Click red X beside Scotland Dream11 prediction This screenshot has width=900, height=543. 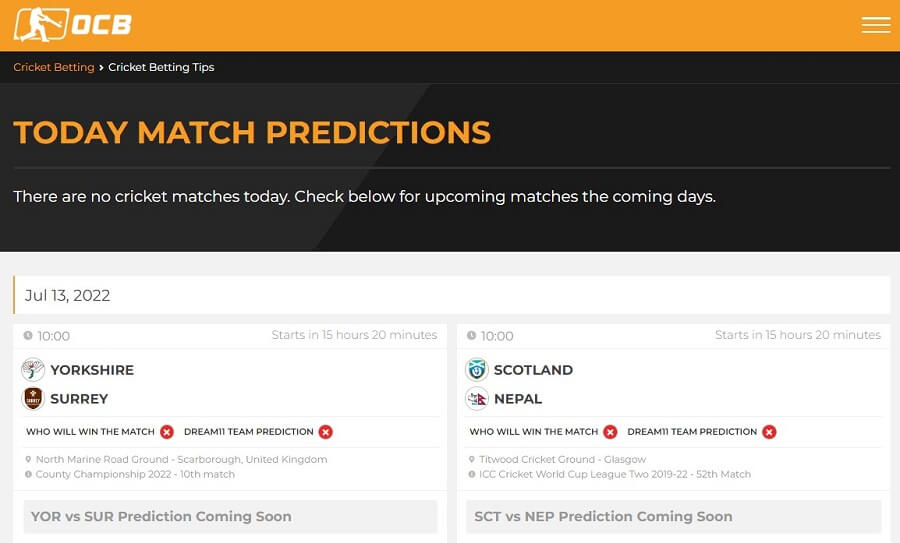tap(769, 432)
